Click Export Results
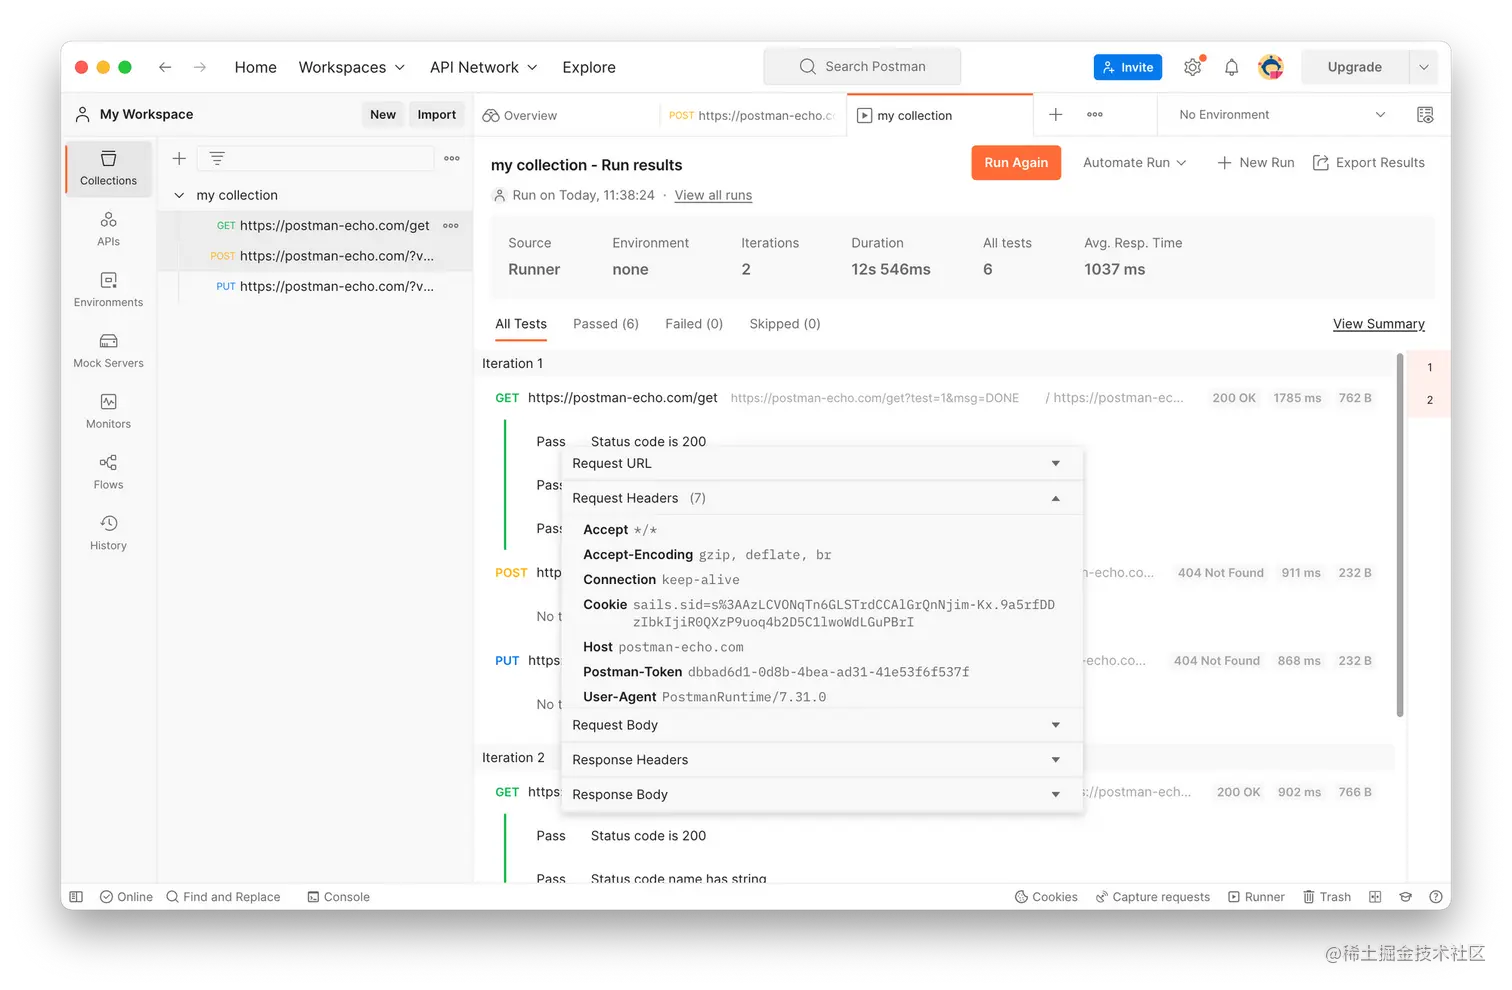 click(x=1369, y=163)
